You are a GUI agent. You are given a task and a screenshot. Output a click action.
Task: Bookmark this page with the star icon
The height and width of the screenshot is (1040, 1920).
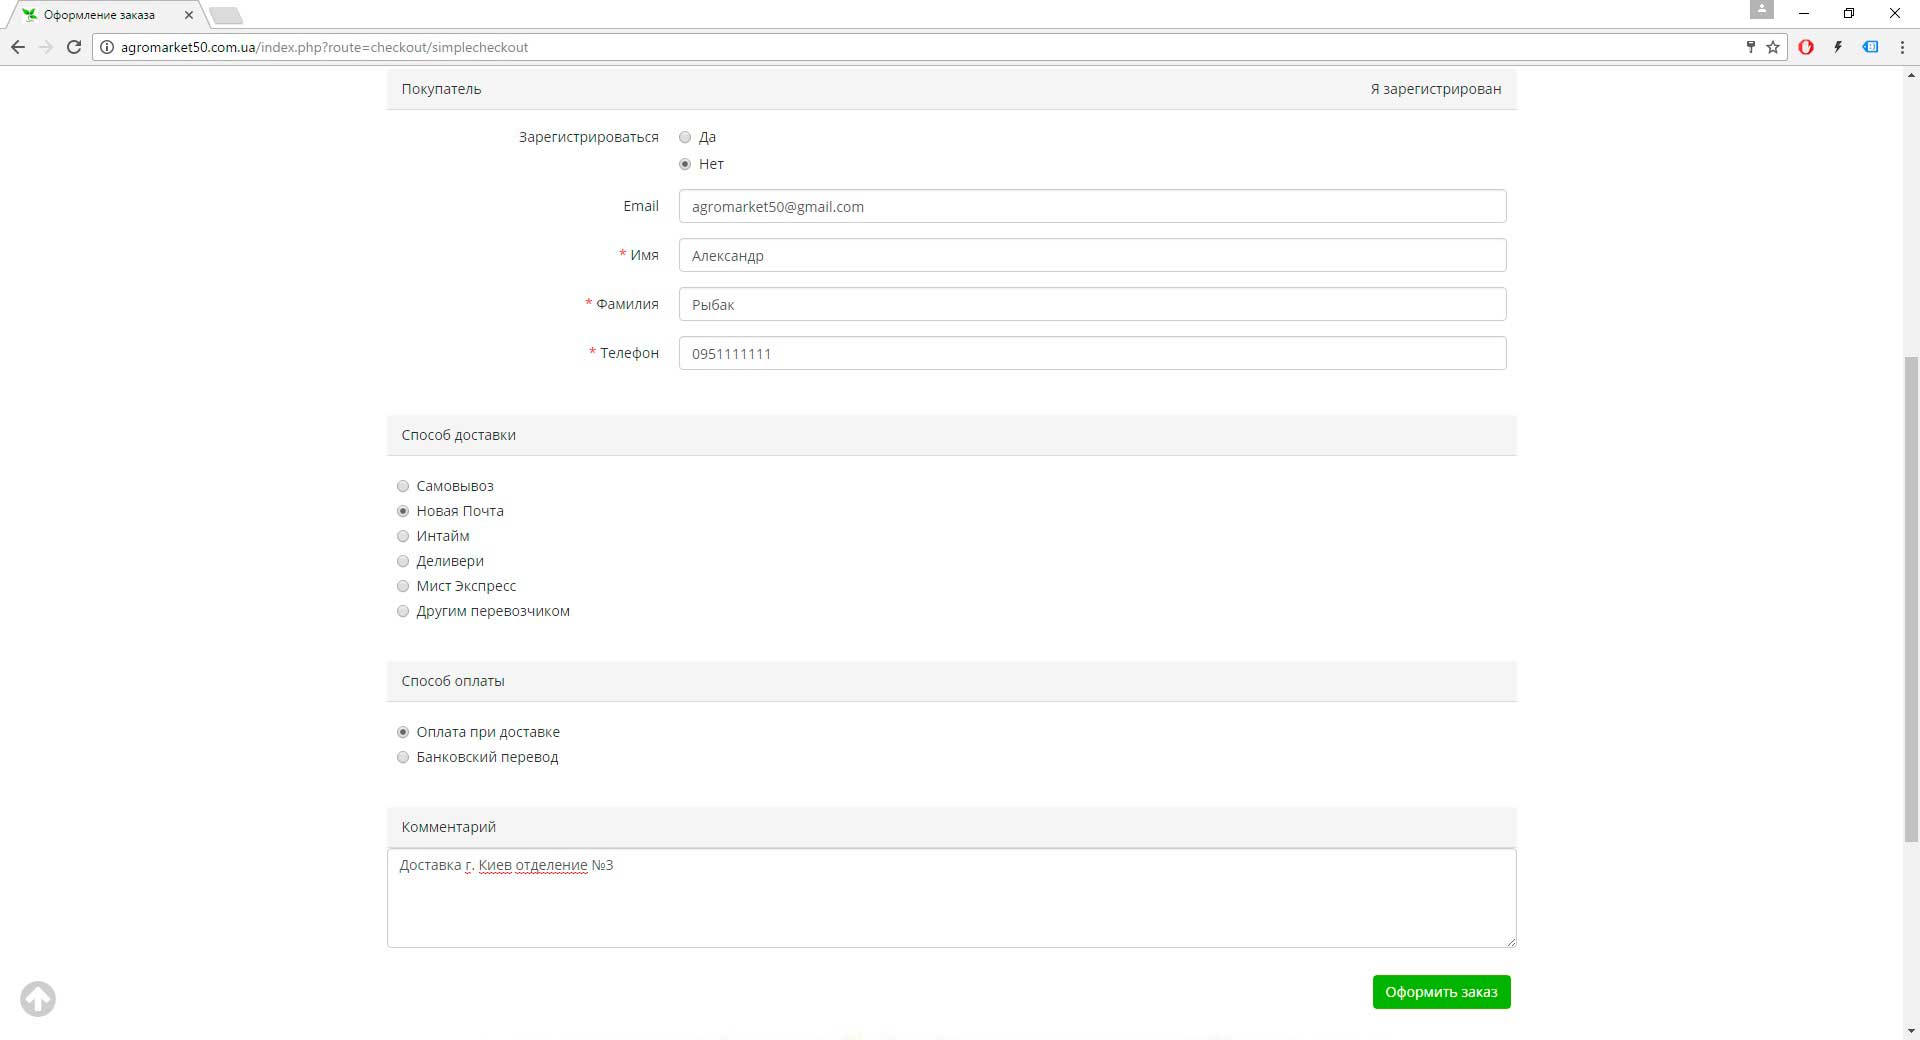pos(1773,47)
